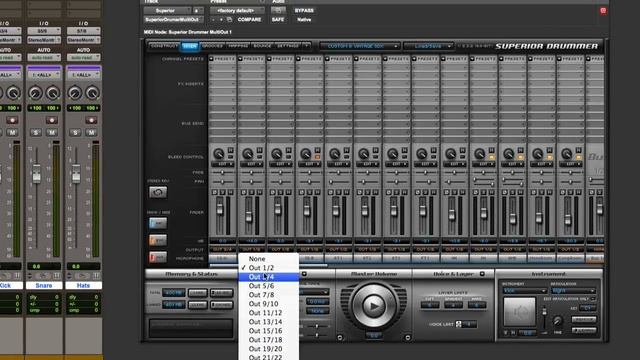This screenshot has width=640, height=360.
Task: Open the Load/Save dropdown
Action: pos(428,47)
